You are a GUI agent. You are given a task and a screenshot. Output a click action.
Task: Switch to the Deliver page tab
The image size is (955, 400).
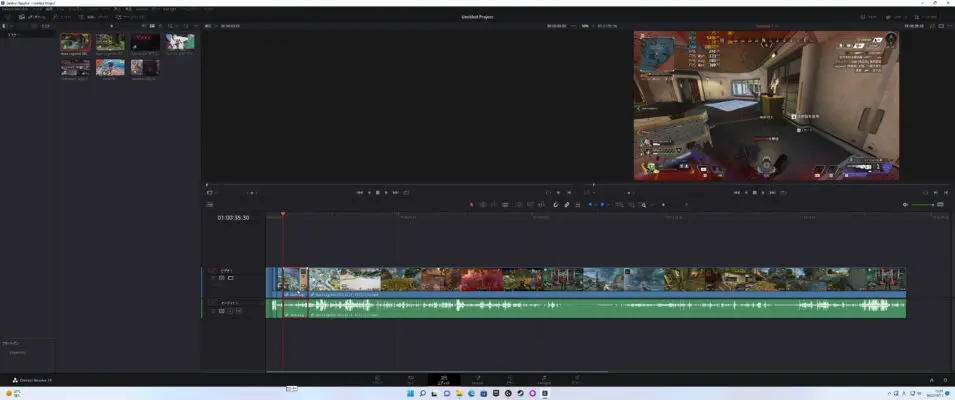(x=577, y=380)
